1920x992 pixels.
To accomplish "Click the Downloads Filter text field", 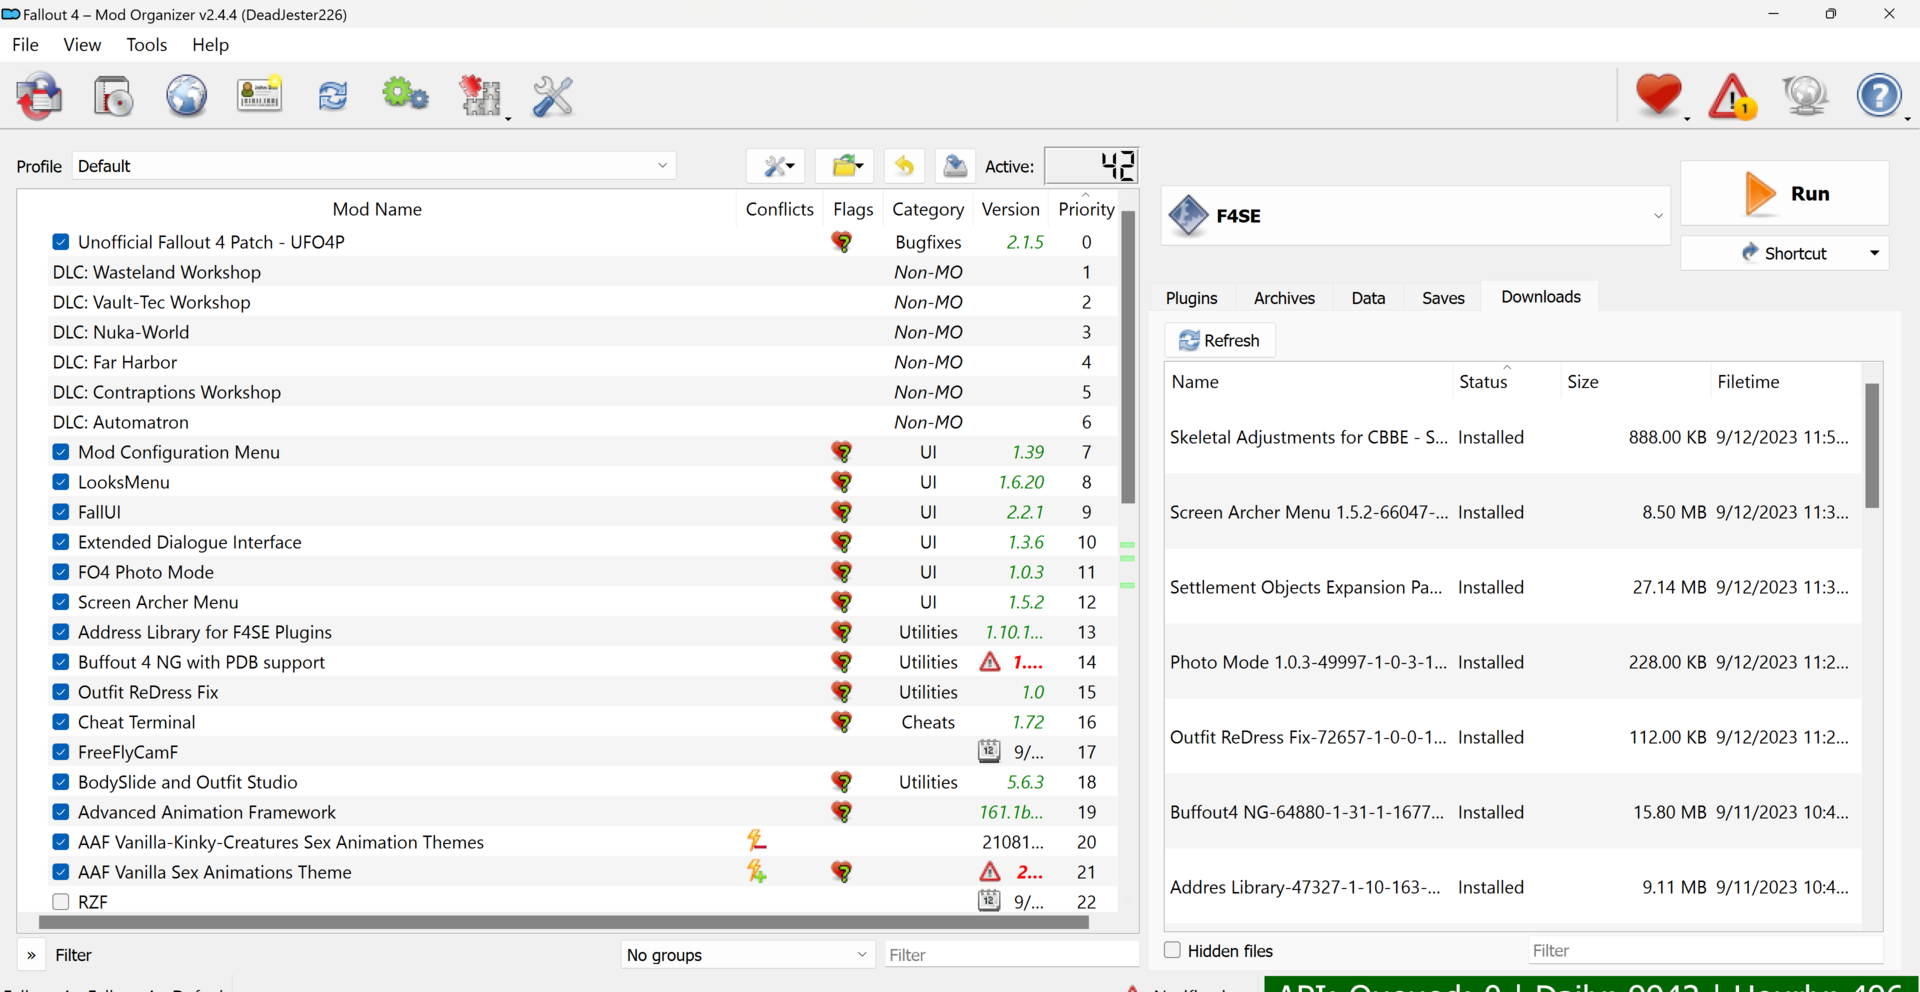I will pos(1705,950).
